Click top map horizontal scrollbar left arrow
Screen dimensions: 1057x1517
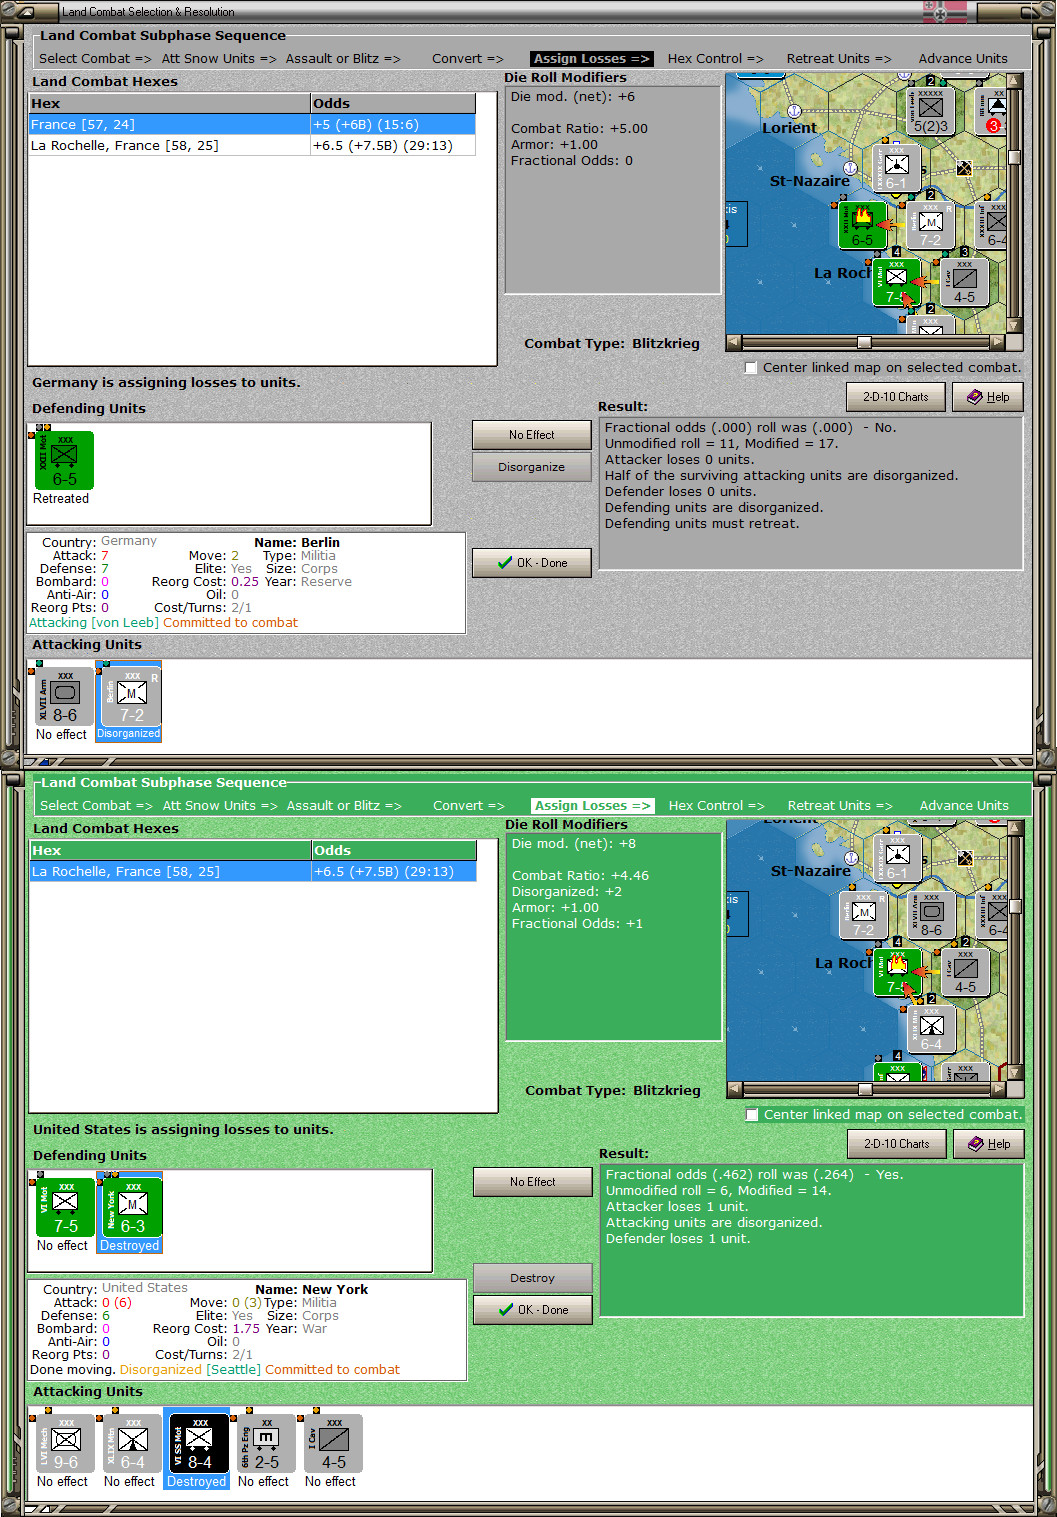(733, 342)
